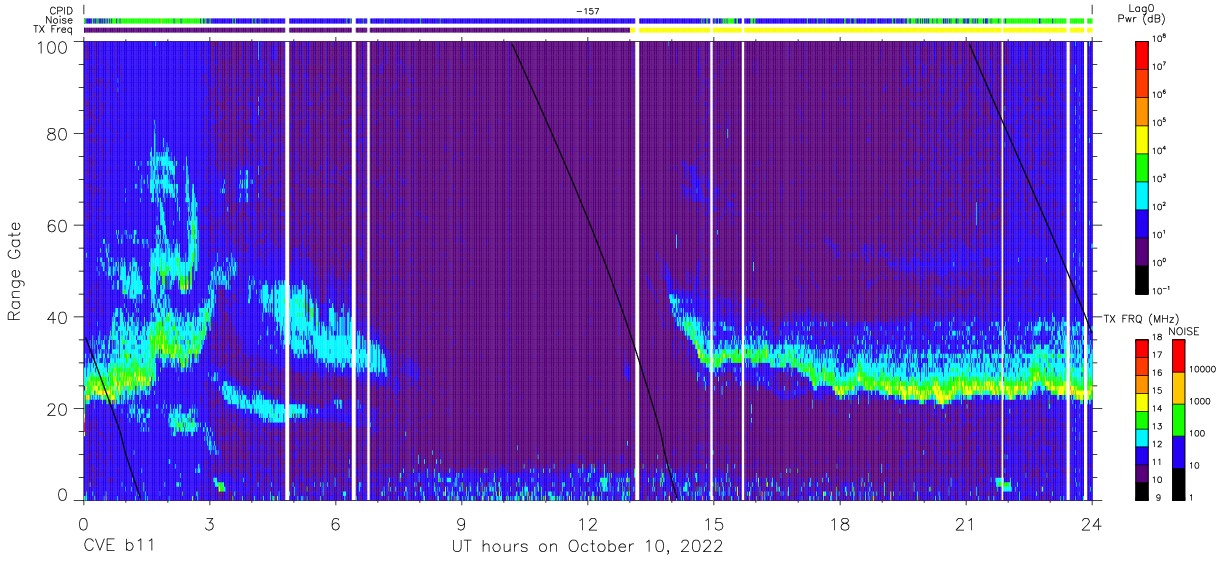The image size is (1228, 567).
Task: Click the NOISE scale label '1'
Action: [x=1192, y=498]
